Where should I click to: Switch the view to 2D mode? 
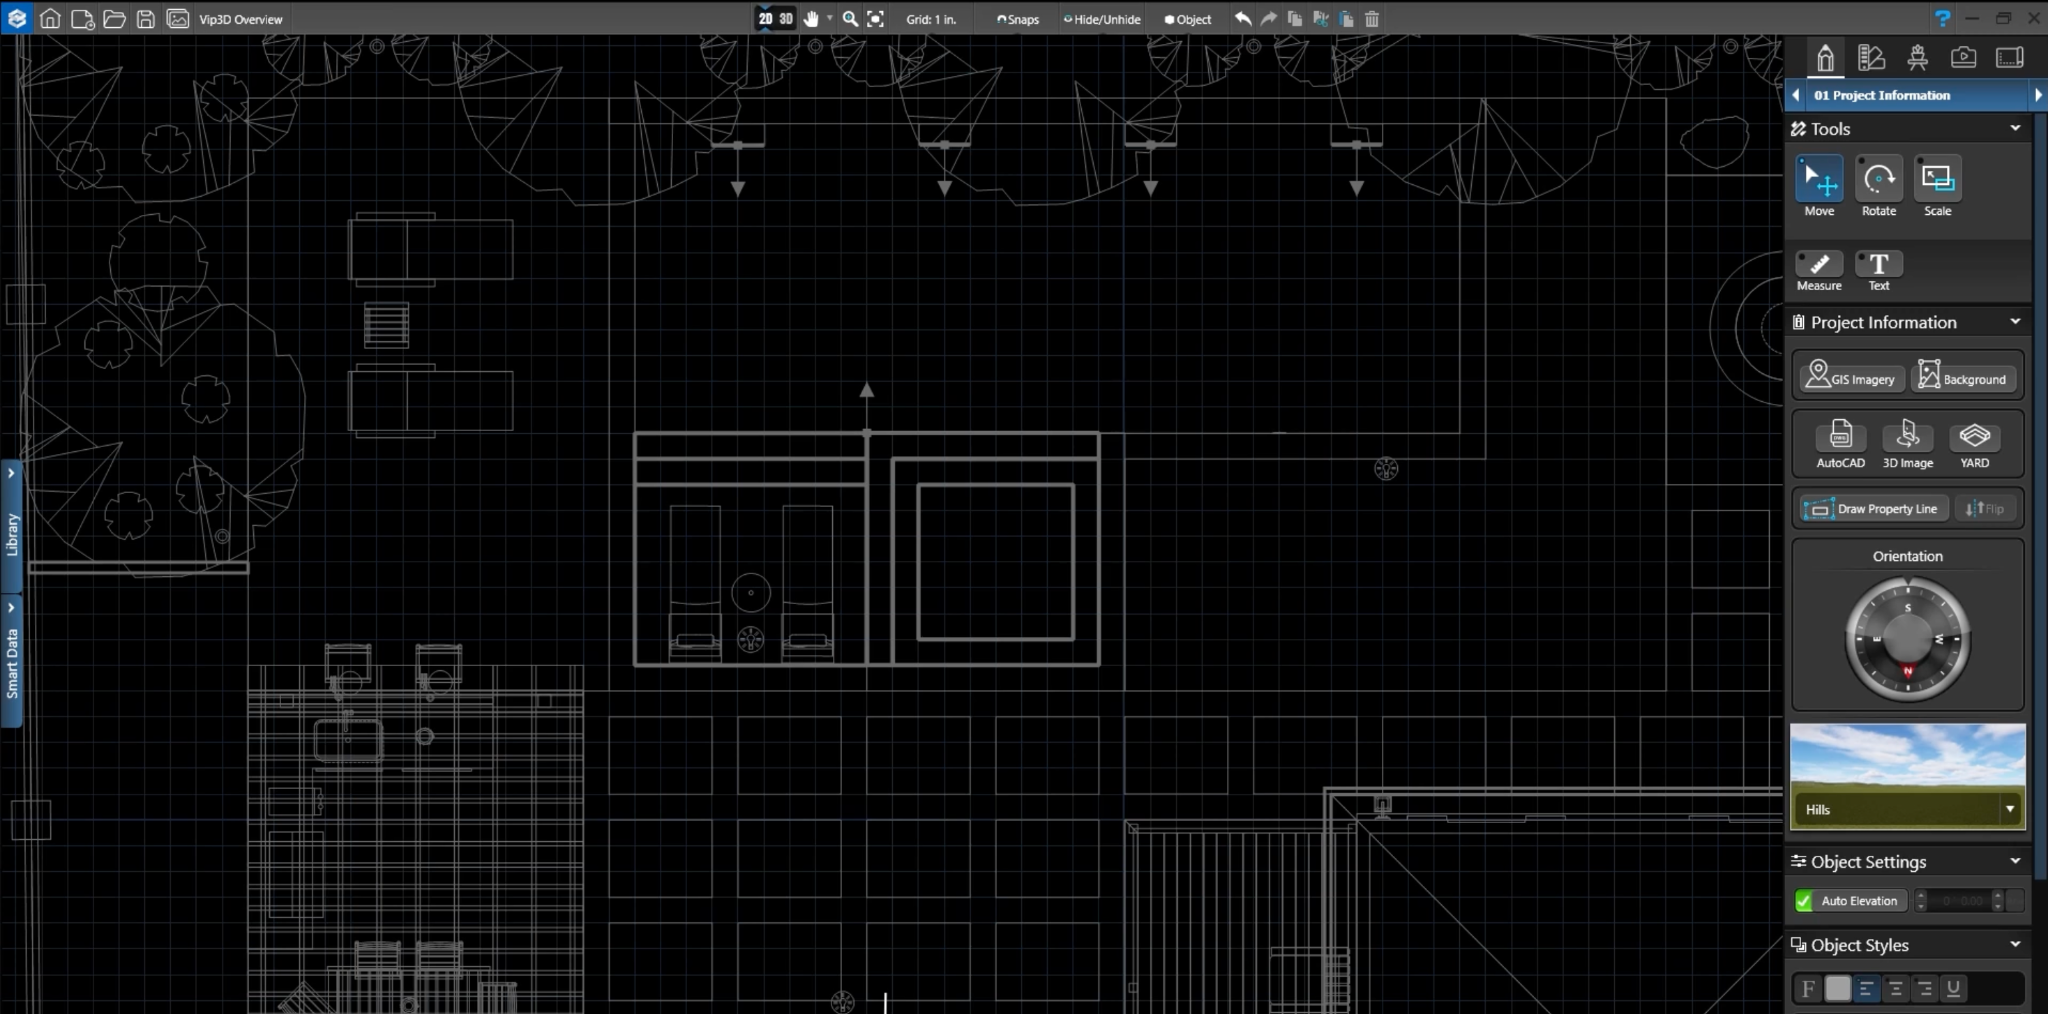coord(765,18)
